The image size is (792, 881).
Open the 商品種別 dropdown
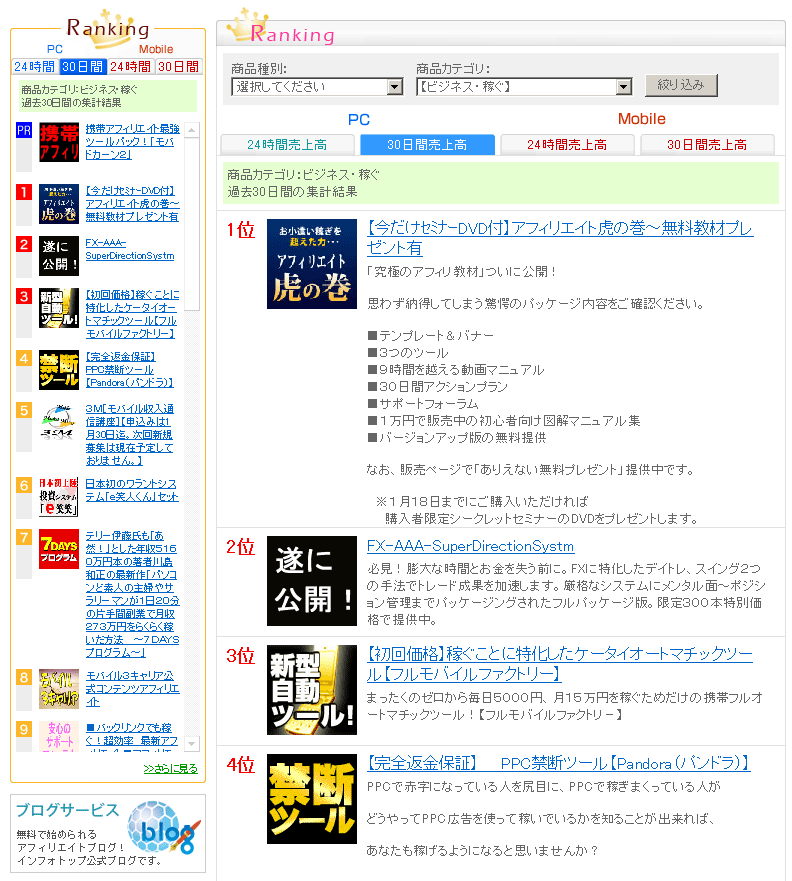tap(317, 87)
